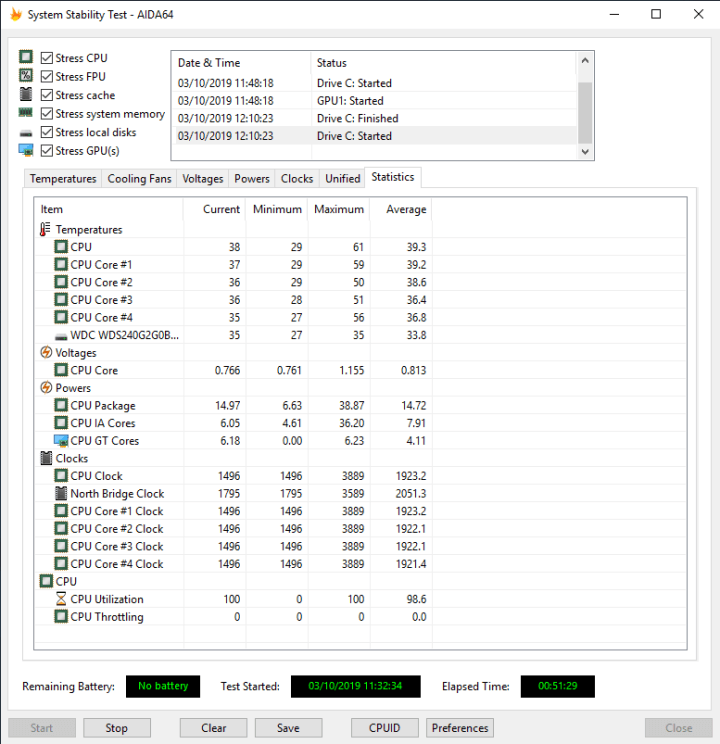Click the Status log column header
The width and height of the screenshot is (720, 744).
[x=444, y=63]
